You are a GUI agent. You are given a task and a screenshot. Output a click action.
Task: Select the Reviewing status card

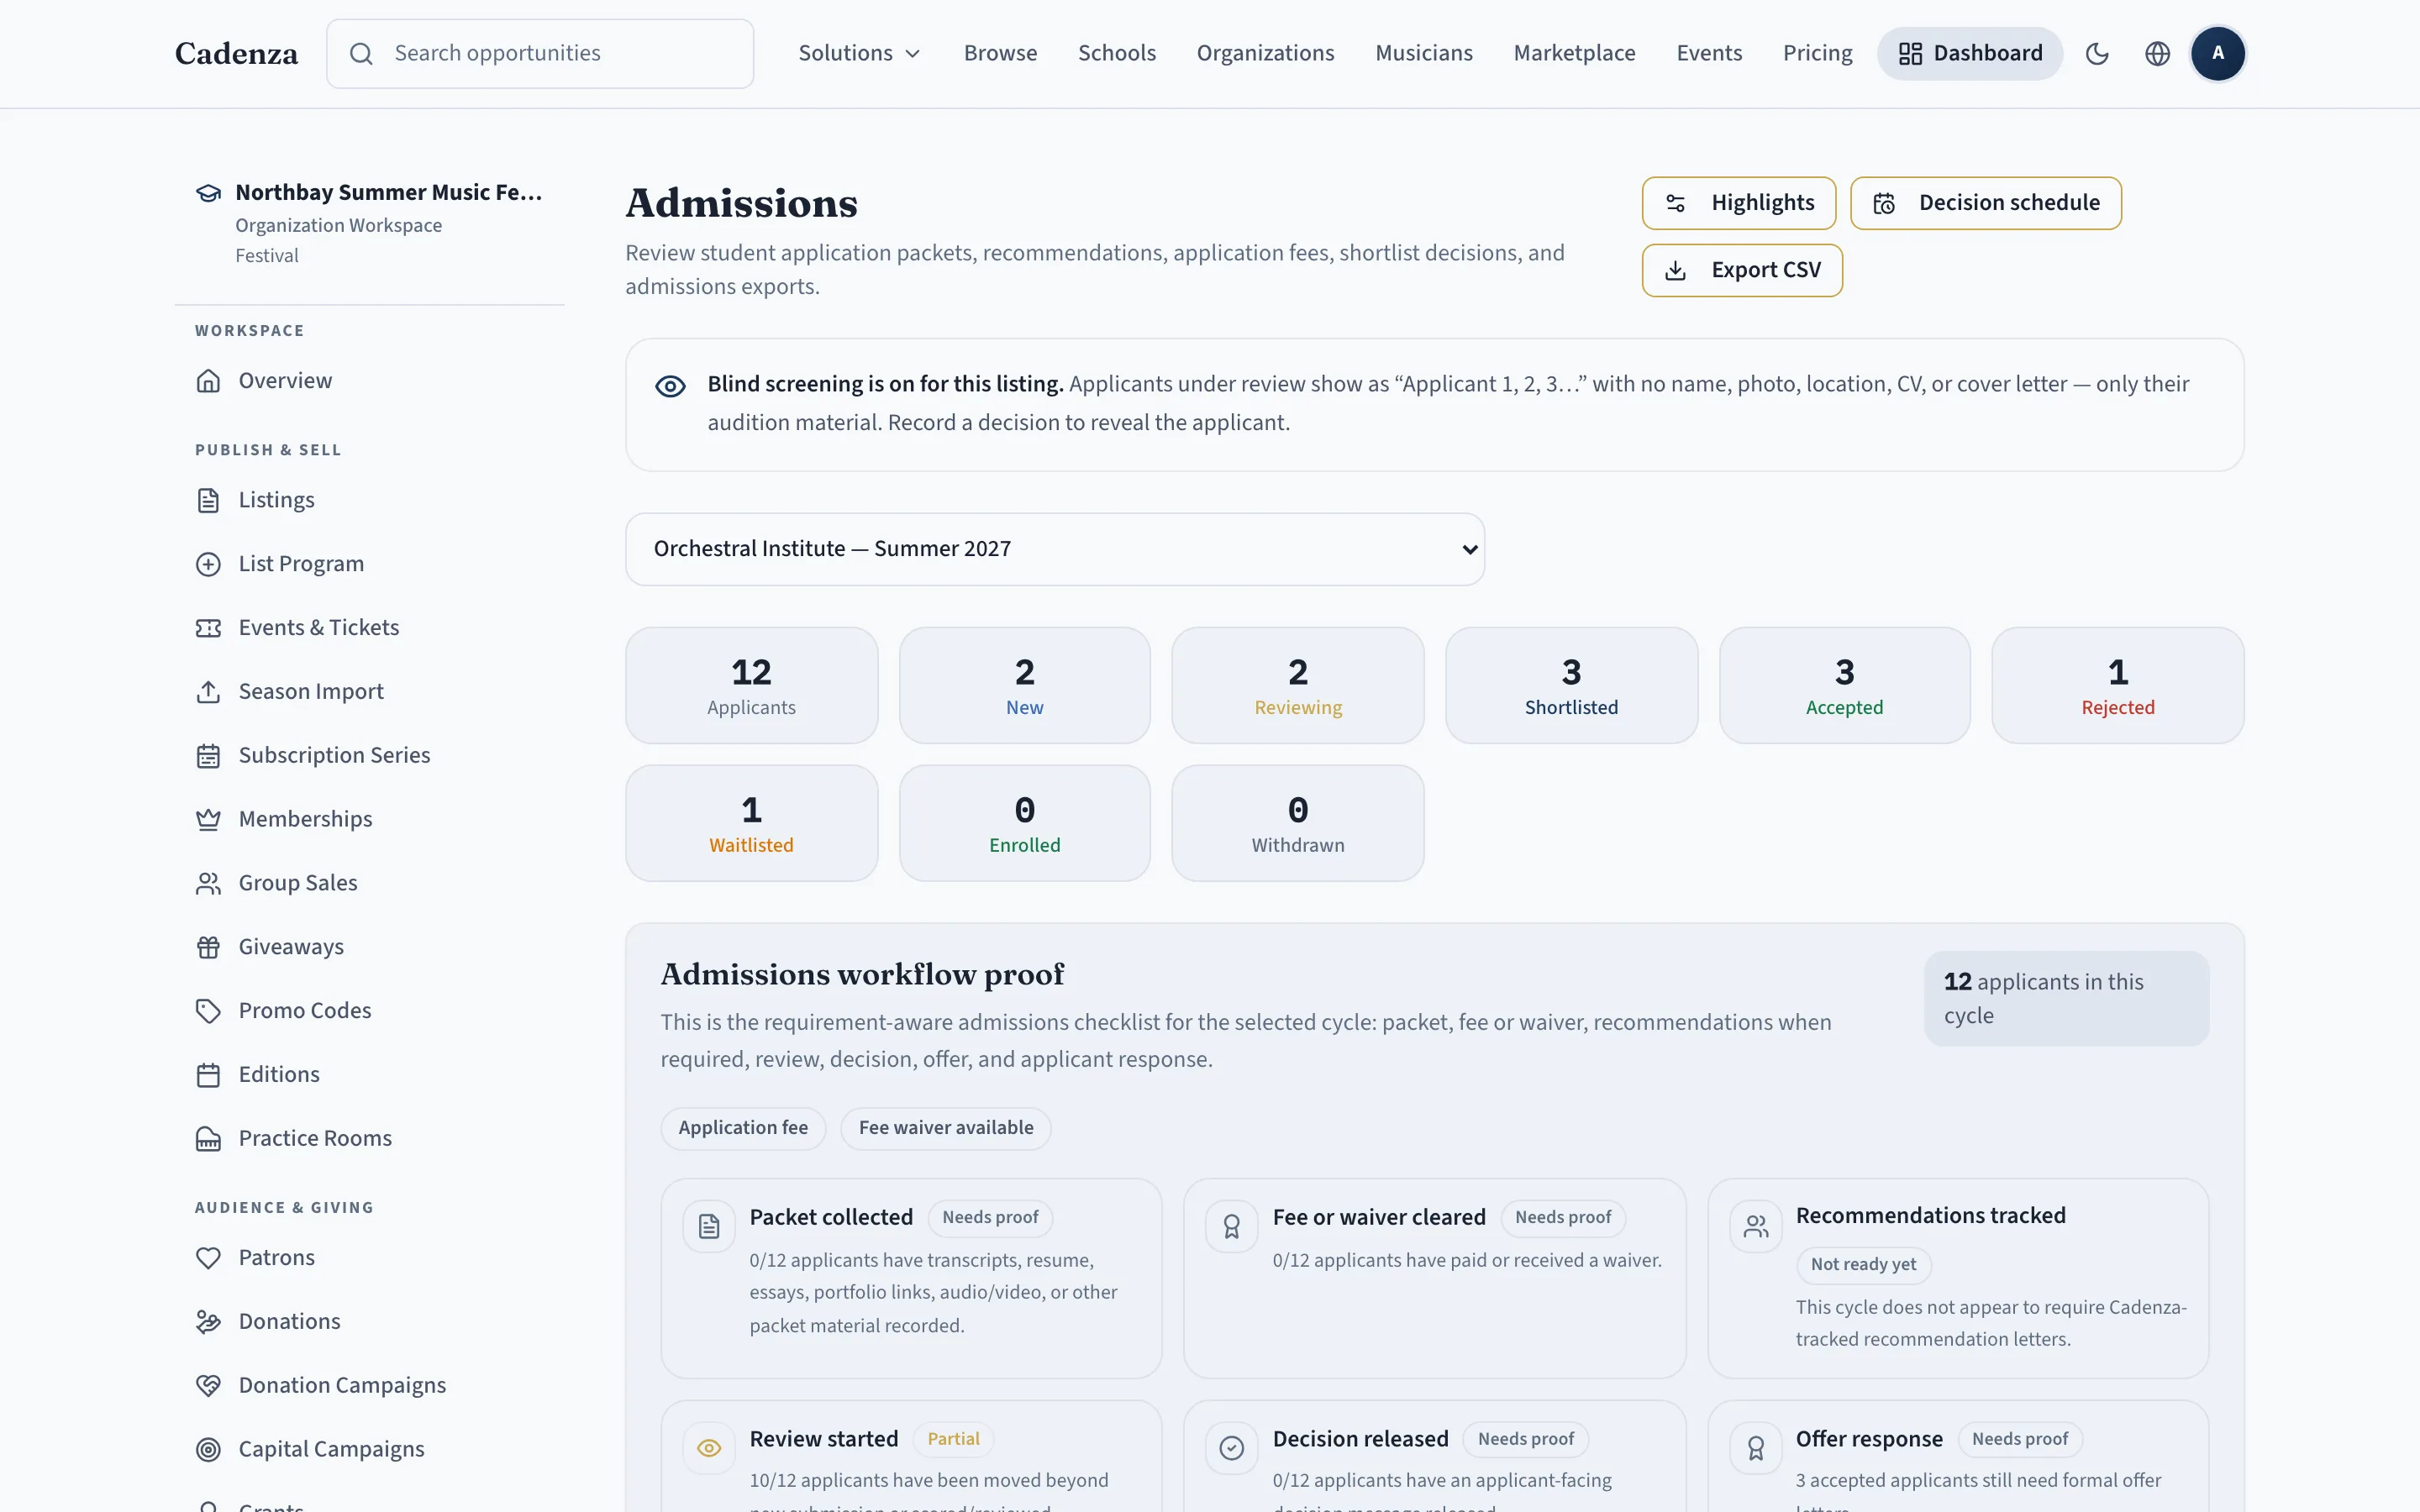[x=1298, y=685]
